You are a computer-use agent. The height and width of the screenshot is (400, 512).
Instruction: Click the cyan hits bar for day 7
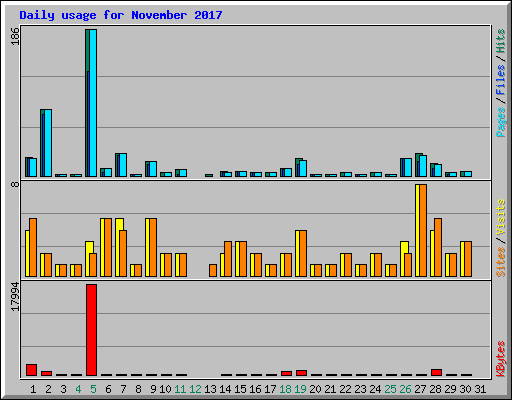pyautogui.click(x=123, y=165)
